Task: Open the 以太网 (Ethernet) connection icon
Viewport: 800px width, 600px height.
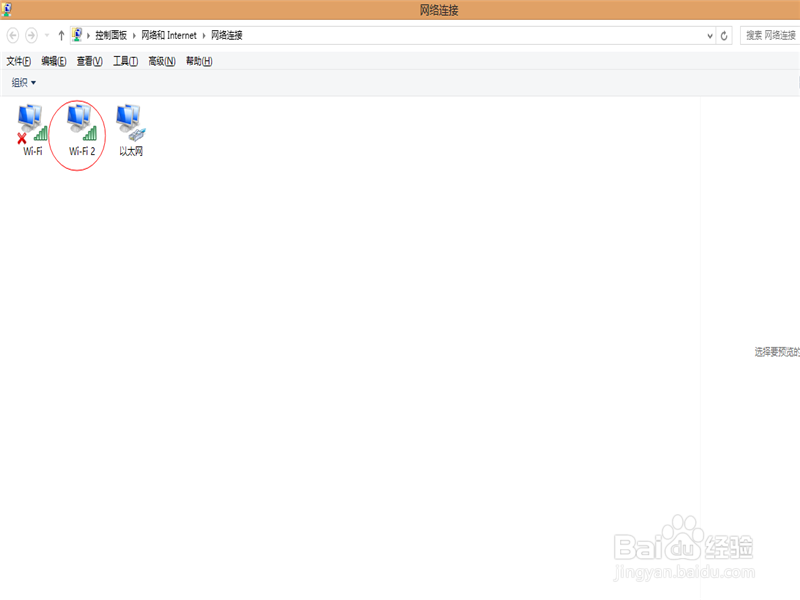Action: (x=128, y=125)
